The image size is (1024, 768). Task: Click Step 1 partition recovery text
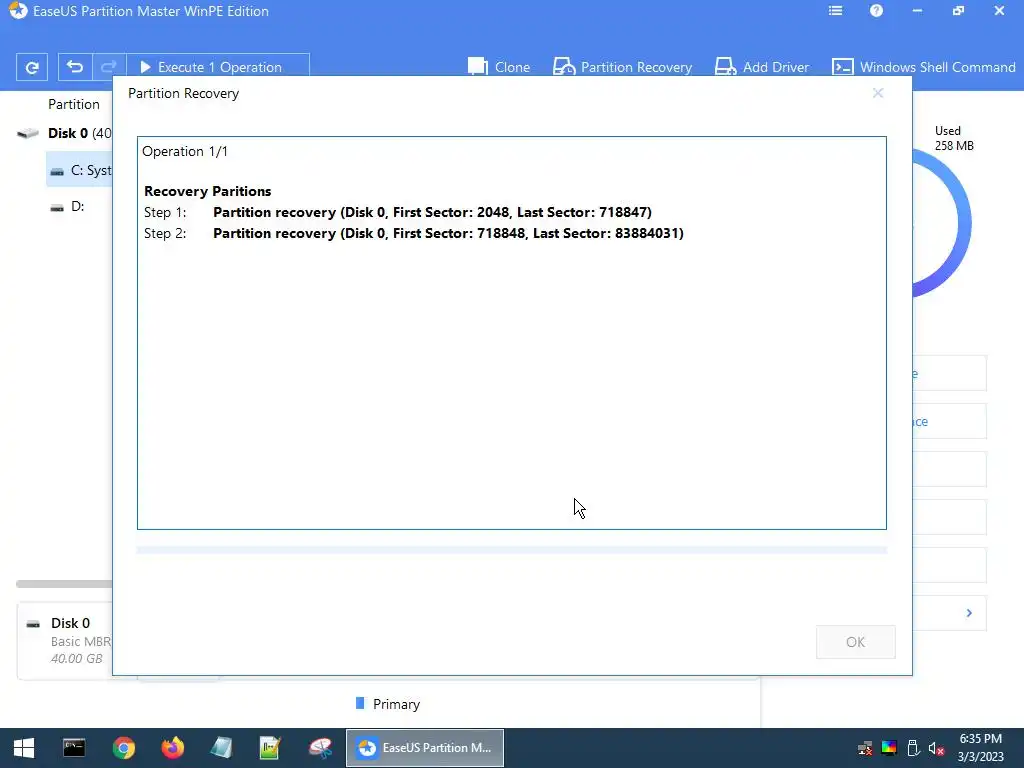(432, 212)
